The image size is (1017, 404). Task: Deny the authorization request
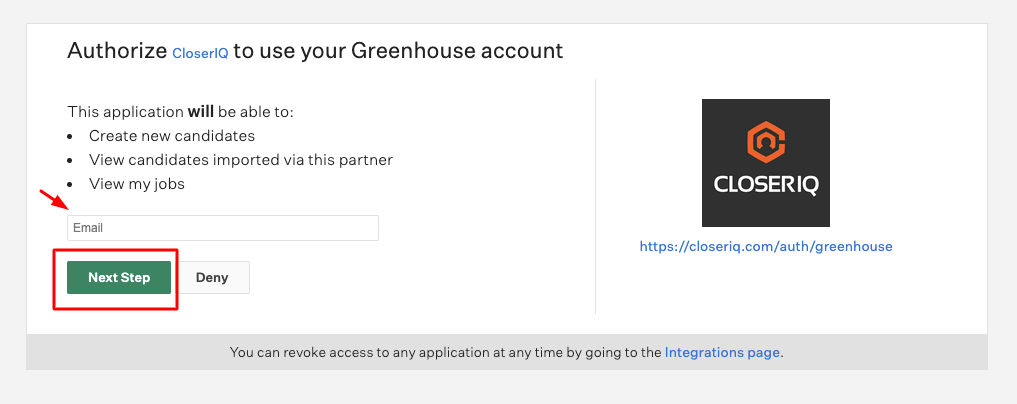pyautogui.click(x=212, y=278)
